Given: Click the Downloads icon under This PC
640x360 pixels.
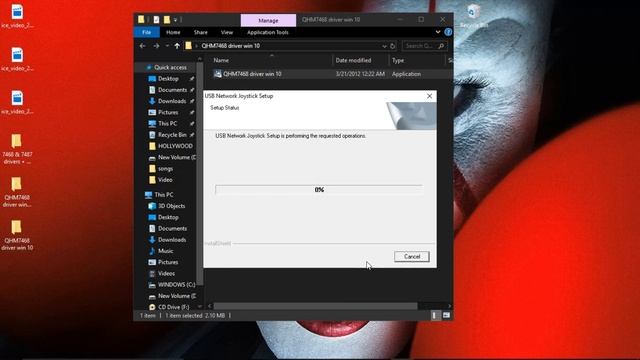Looking at the screenshot, I should [x=152, y=240].
